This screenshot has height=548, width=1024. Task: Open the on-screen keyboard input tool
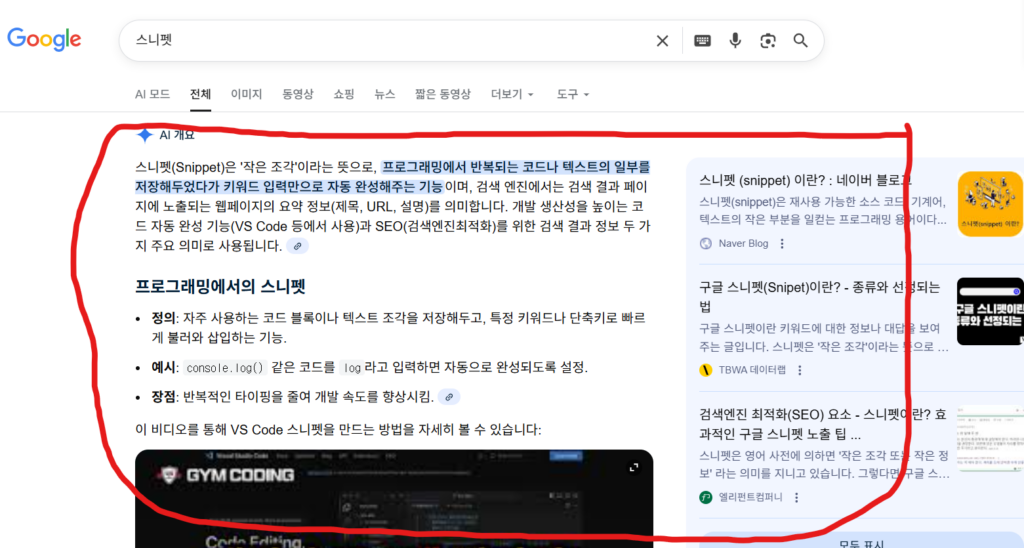pos(702,41)
